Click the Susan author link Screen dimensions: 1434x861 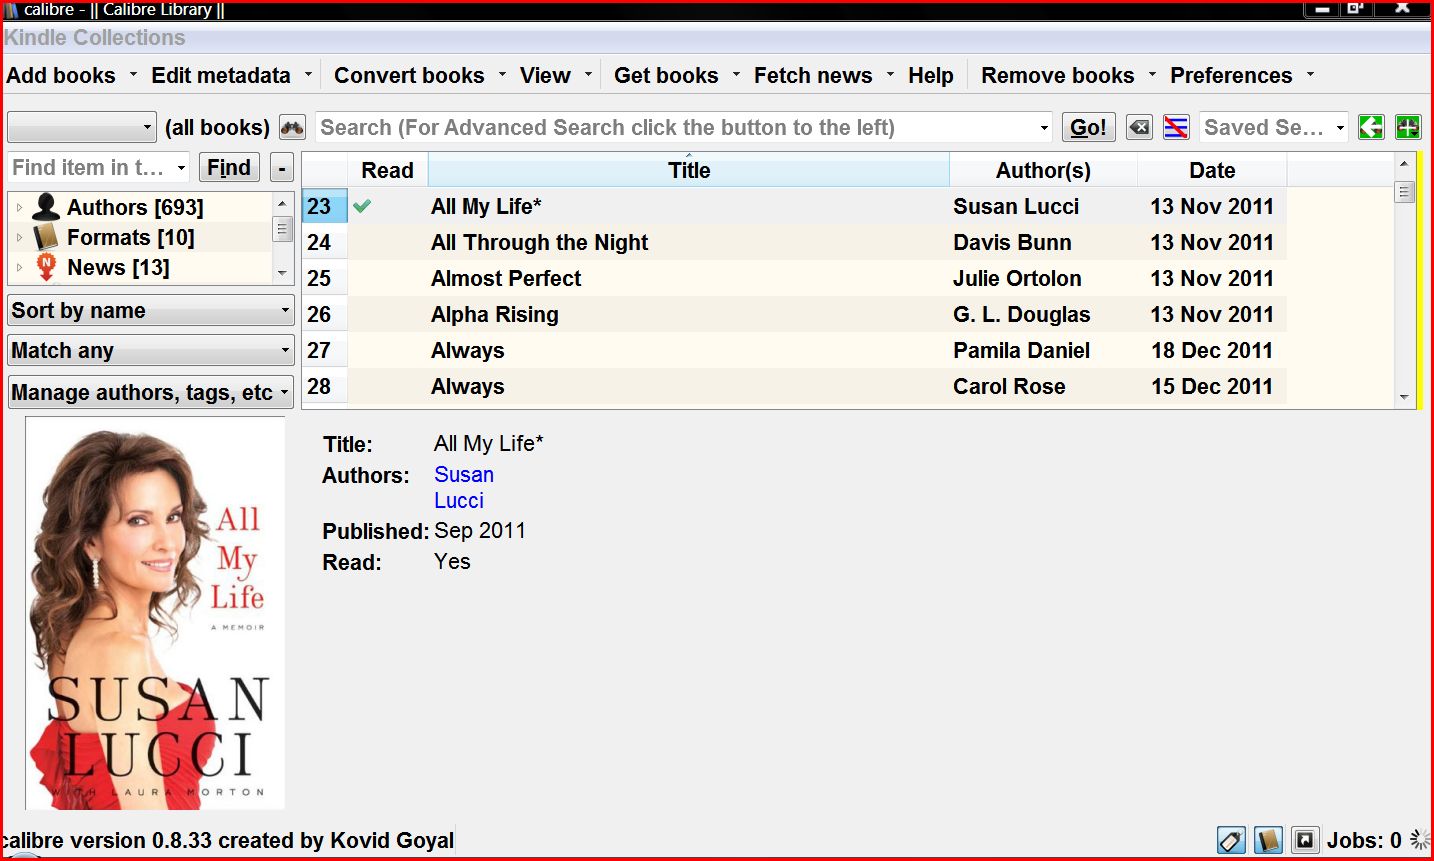pyautogui.click(x=463, y=474)
